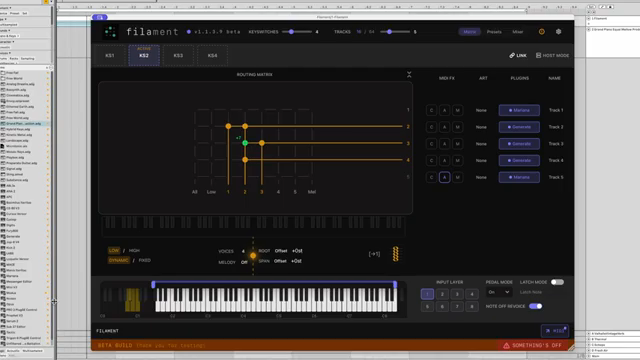
Task: Select input layer 4
Action: [472, 294]
